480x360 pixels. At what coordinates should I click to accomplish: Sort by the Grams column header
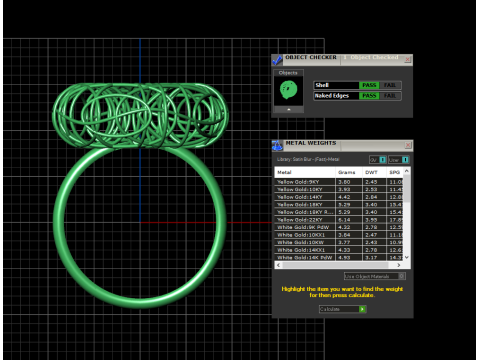(349, 172)
